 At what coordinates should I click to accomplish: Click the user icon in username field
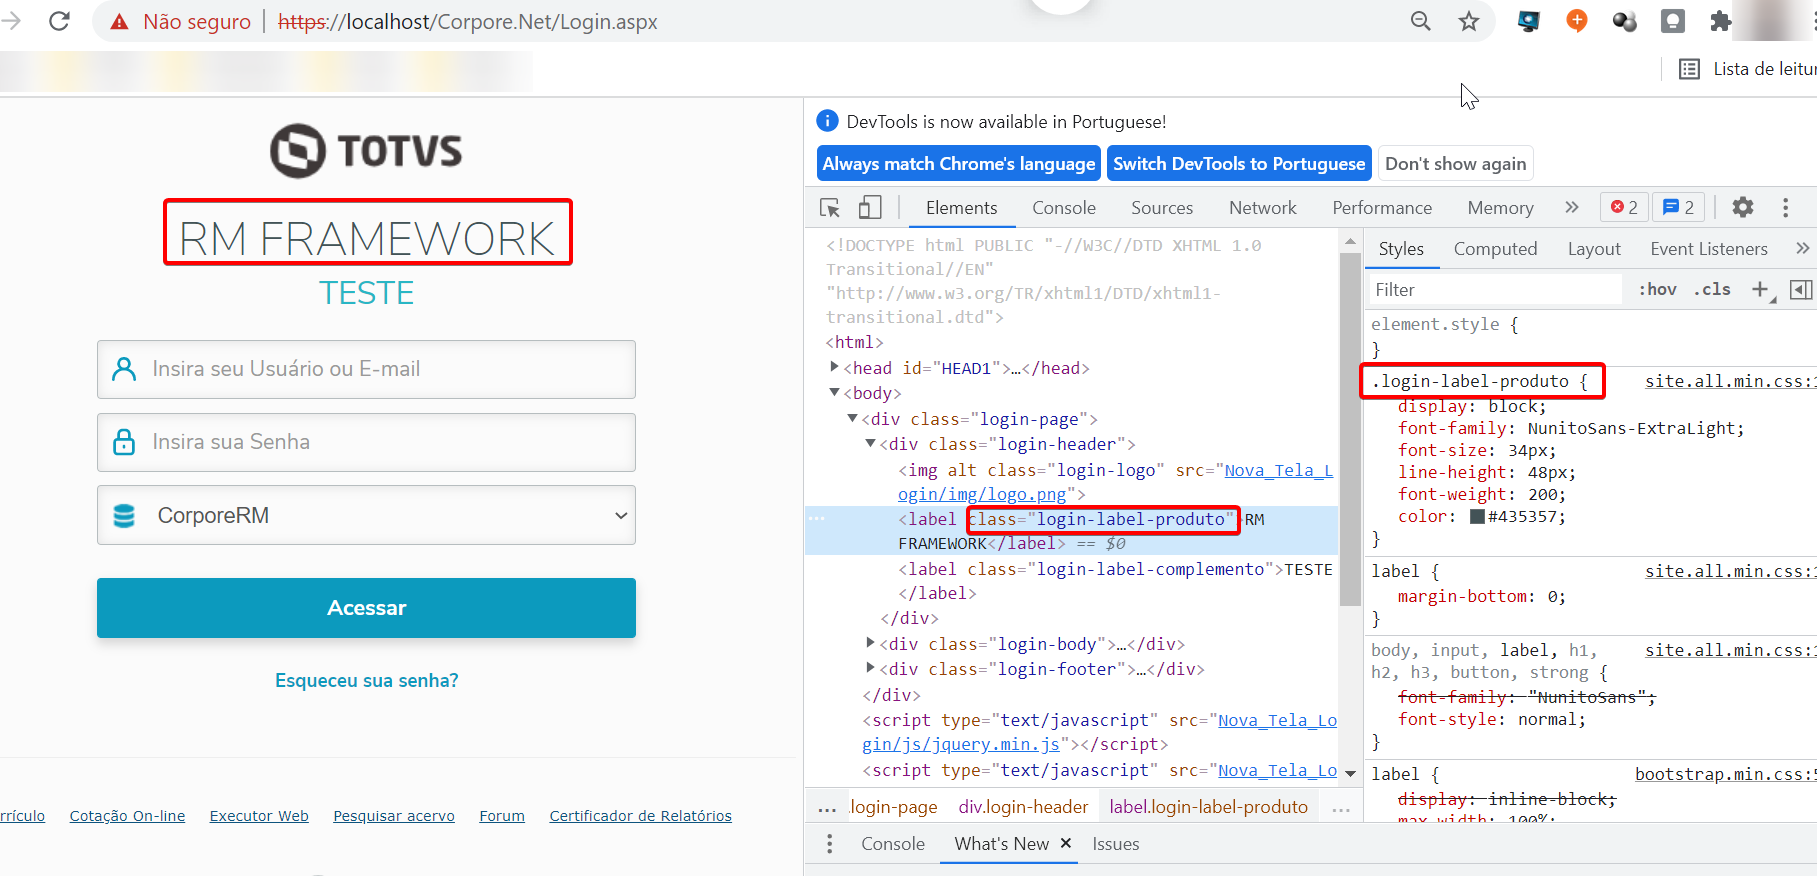pos(124,369)
